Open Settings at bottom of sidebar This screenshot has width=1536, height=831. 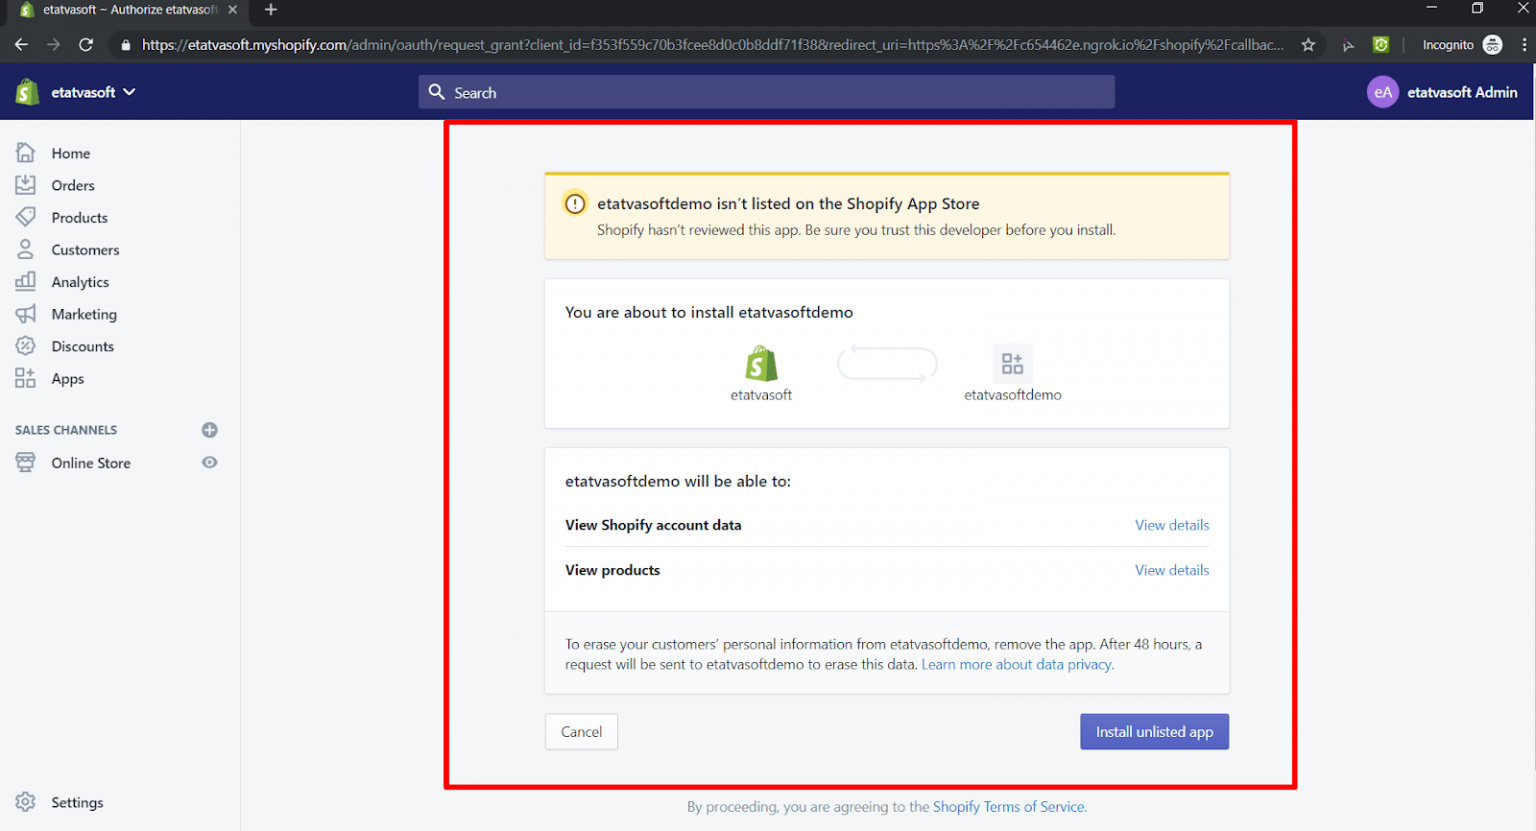62,802
